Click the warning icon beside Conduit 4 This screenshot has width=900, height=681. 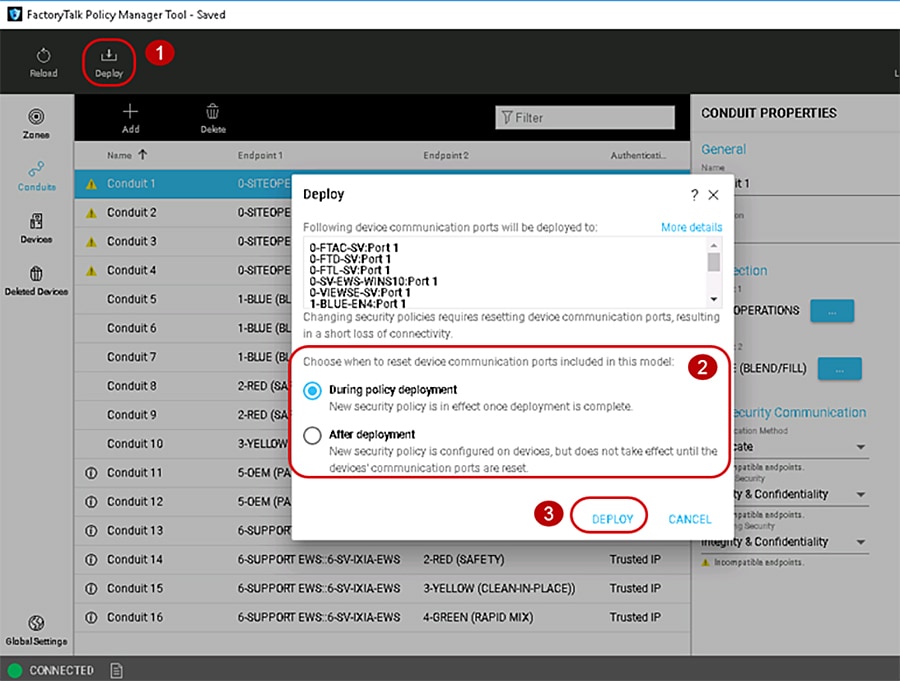coord(91,270)
